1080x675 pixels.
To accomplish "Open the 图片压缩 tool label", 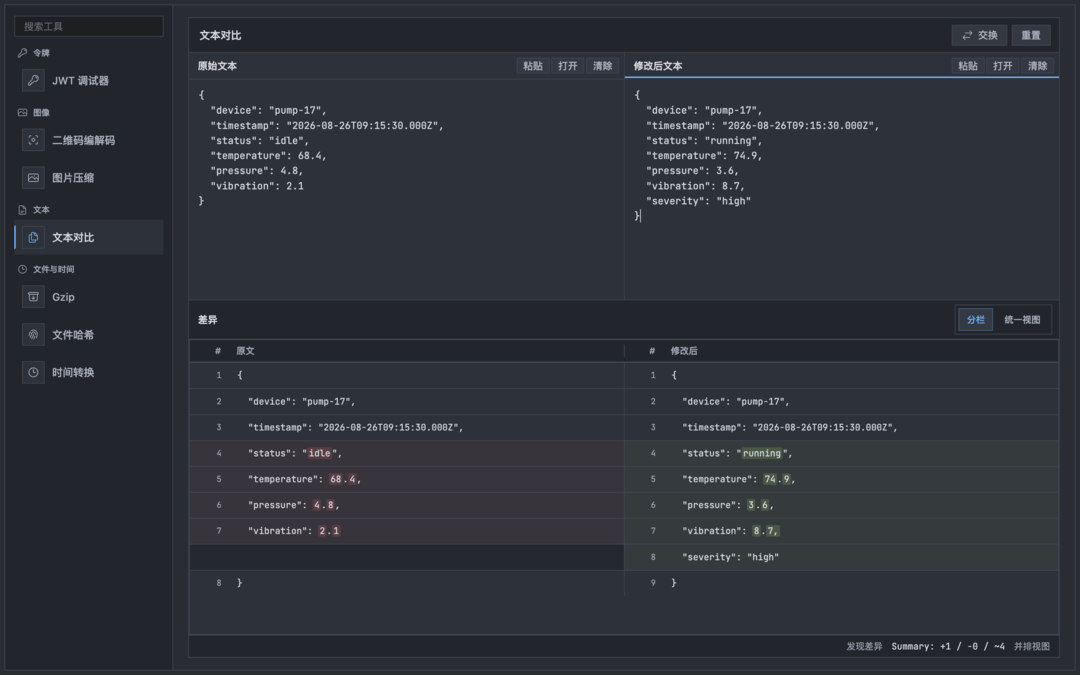I will click(x=73, y=178).
